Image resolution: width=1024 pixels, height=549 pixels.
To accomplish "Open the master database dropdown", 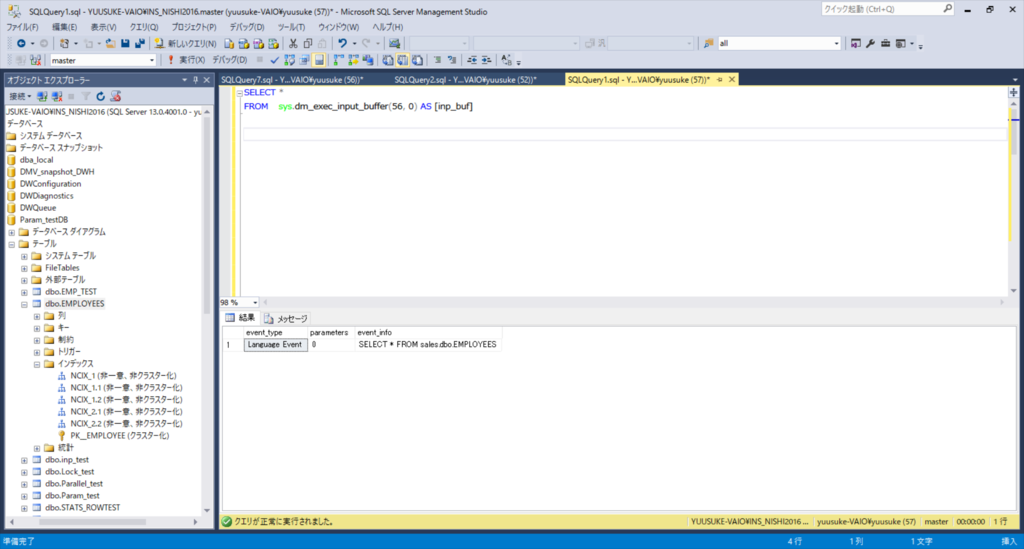I will click(152, 60).
